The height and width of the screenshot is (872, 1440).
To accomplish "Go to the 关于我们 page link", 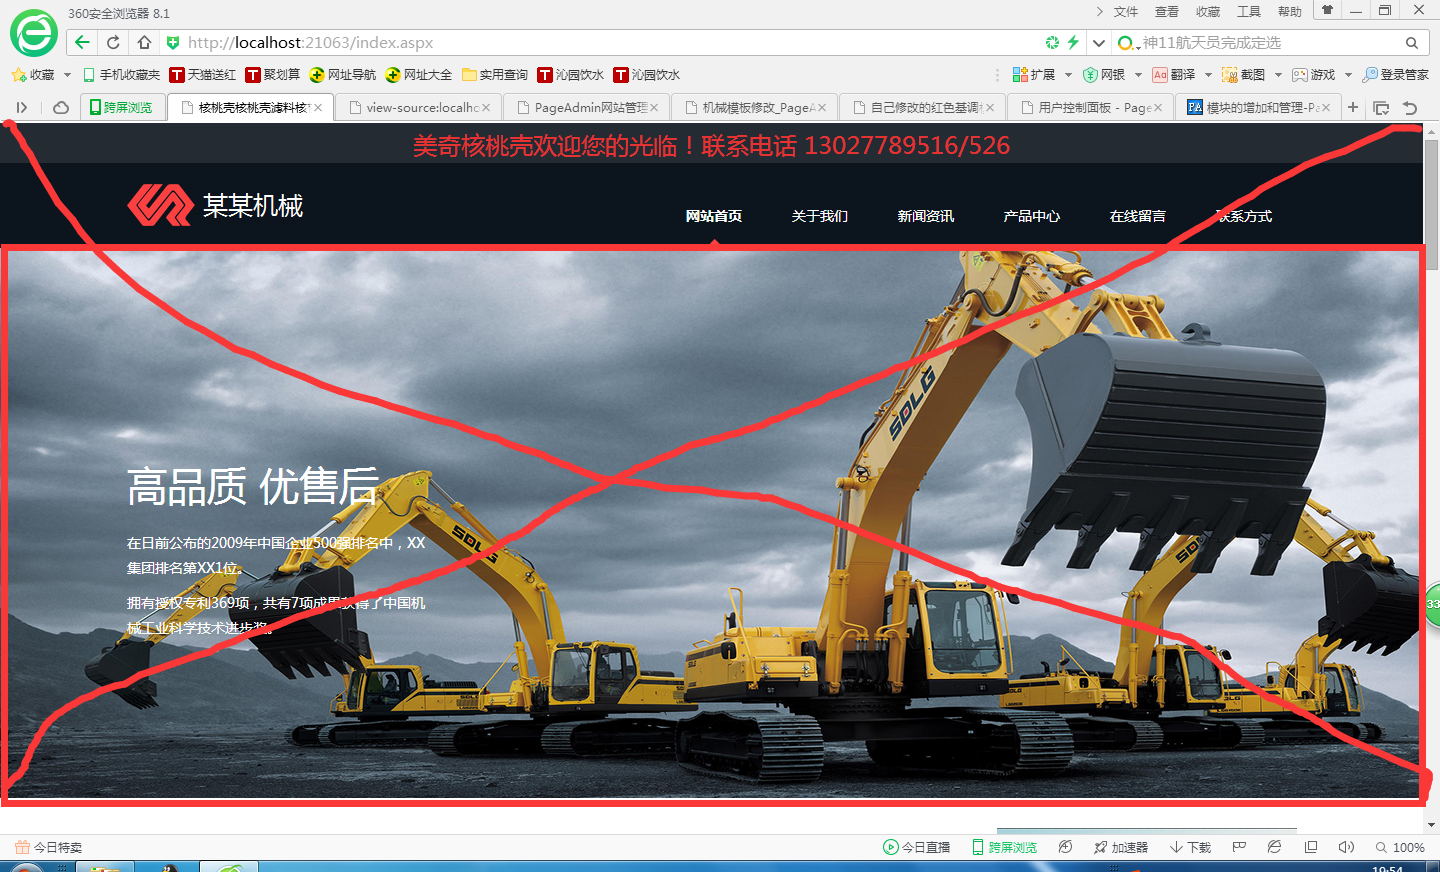I will tap(819, 216).
